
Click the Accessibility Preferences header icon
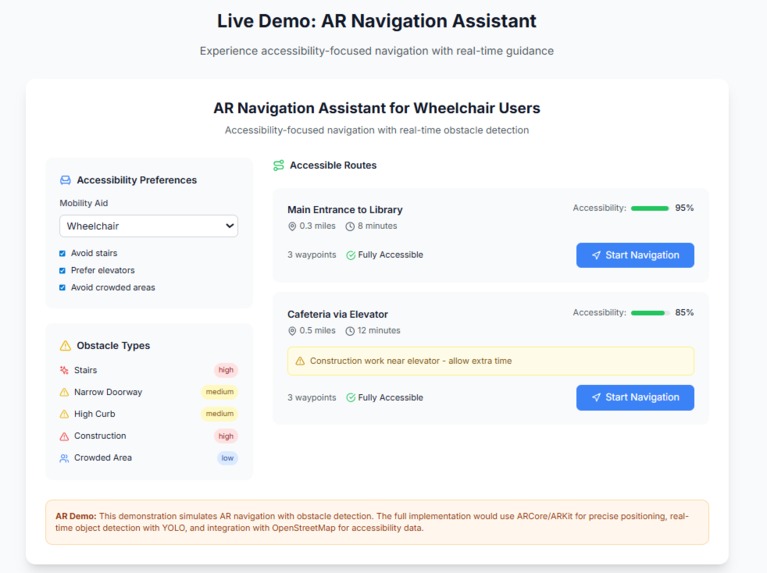pyautogui.click(x=65, y=180)
